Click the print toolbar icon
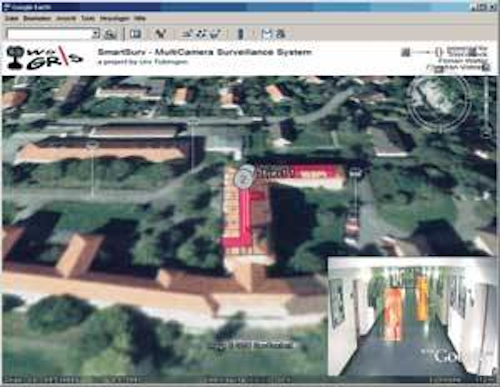This screenshot has height=387, width=500. tap(281, 33)
